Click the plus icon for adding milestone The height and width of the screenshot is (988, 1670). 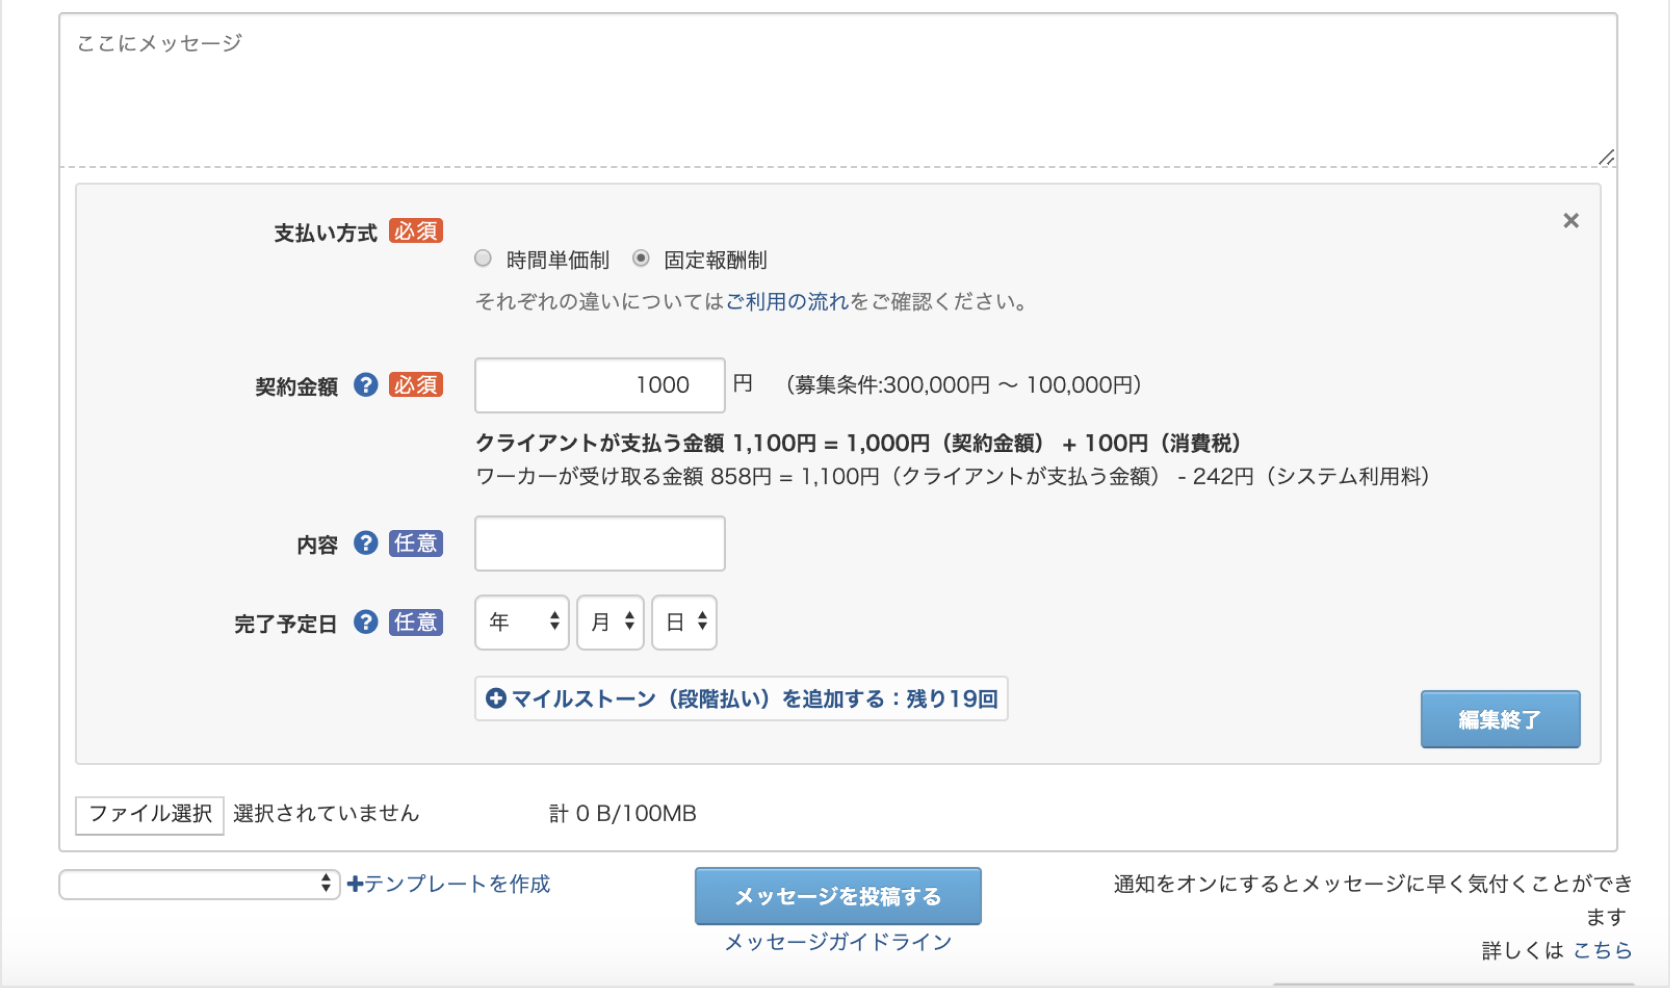pos(496,699)
